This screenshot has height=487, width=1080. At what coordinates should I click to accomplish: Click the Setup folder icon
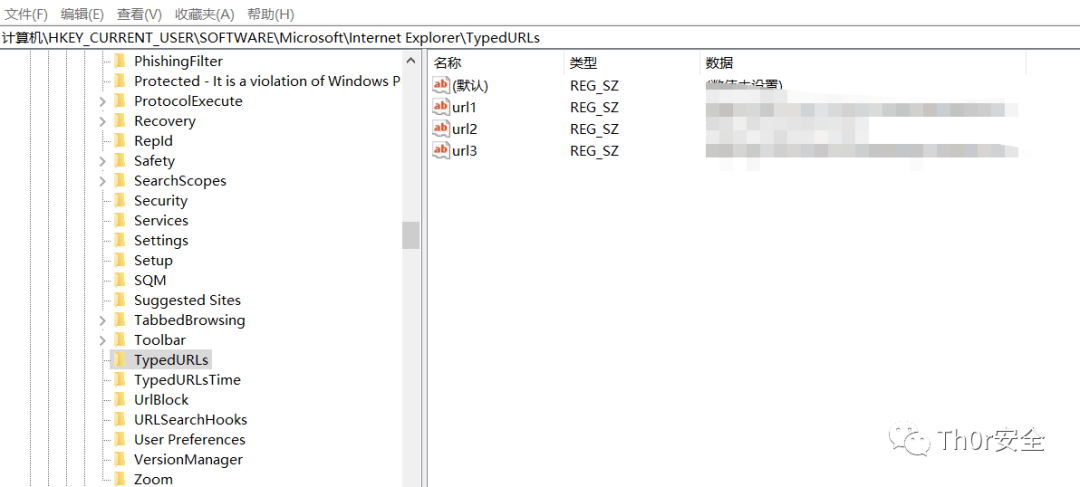point(120,260)
